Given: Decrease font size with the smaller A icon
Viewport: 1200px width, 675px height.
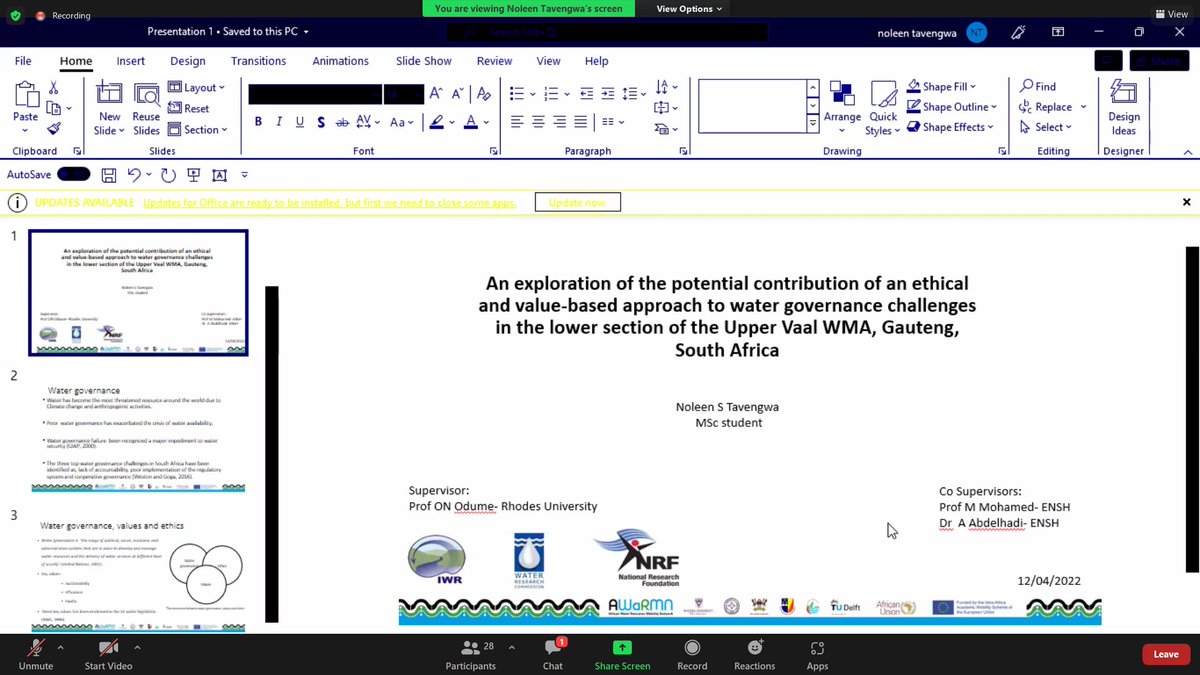Looking at the screenshot, I should [x=457, y=93].
